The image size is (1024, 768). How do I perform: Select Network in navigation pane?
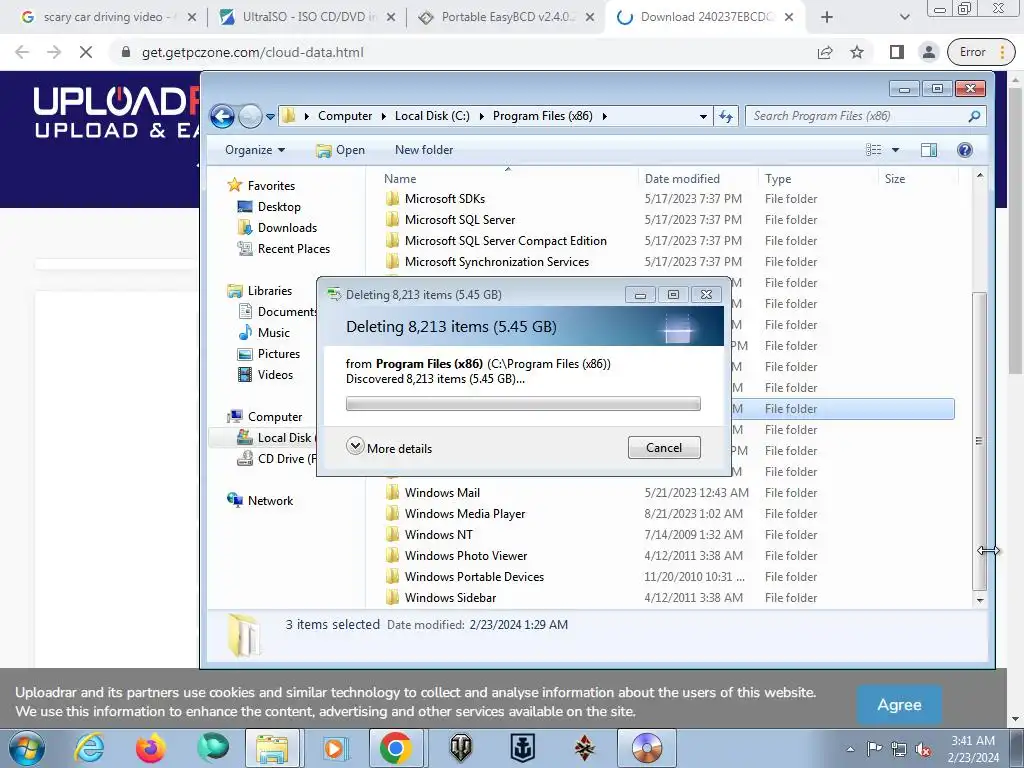tap(270, 500)
